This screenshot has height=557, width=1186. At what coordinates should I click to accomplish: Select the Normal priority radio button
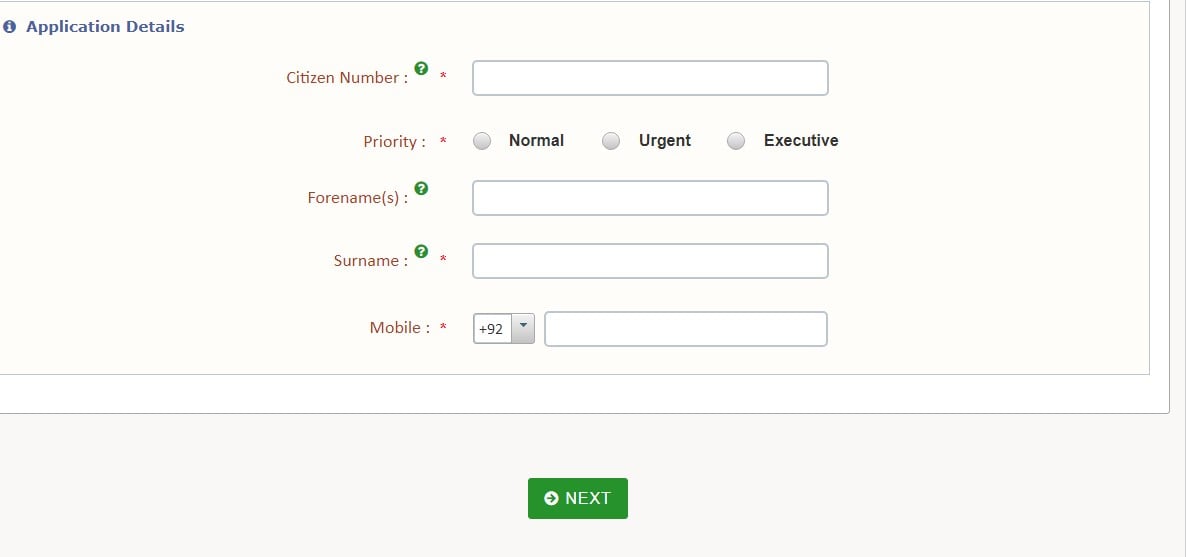[482, 141]
